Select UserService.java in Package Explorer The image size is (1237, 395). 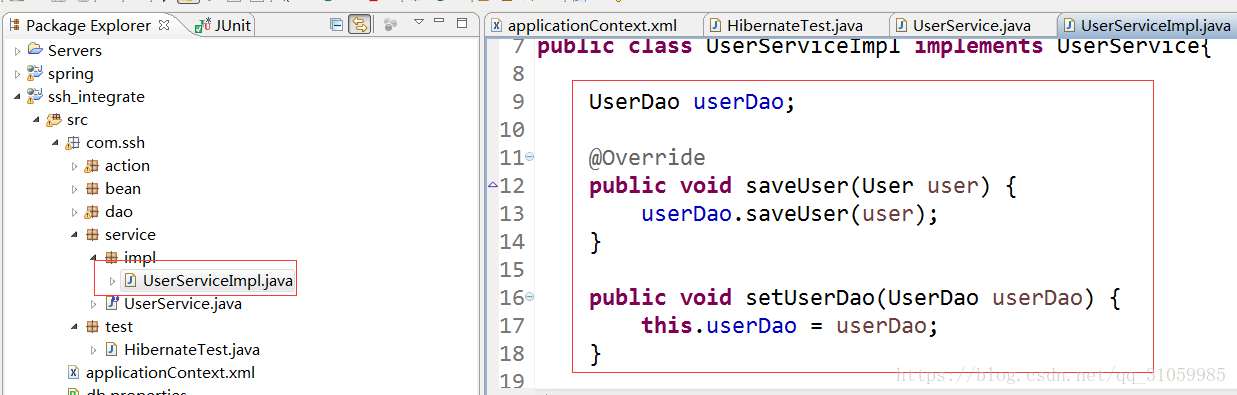tap(183, 304)
